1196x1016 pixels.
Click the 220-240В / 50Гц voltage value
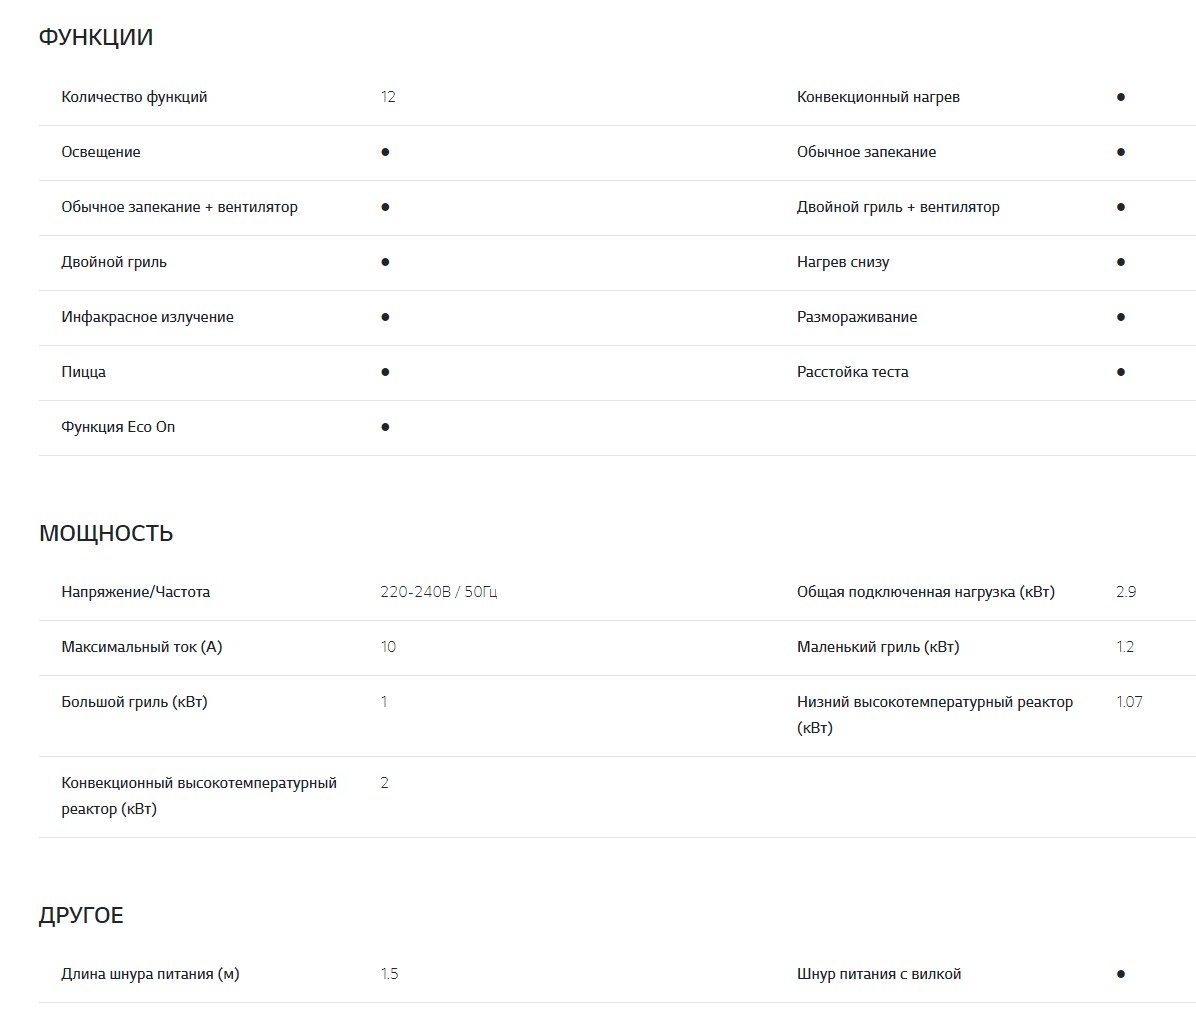(x=438, y=592)
